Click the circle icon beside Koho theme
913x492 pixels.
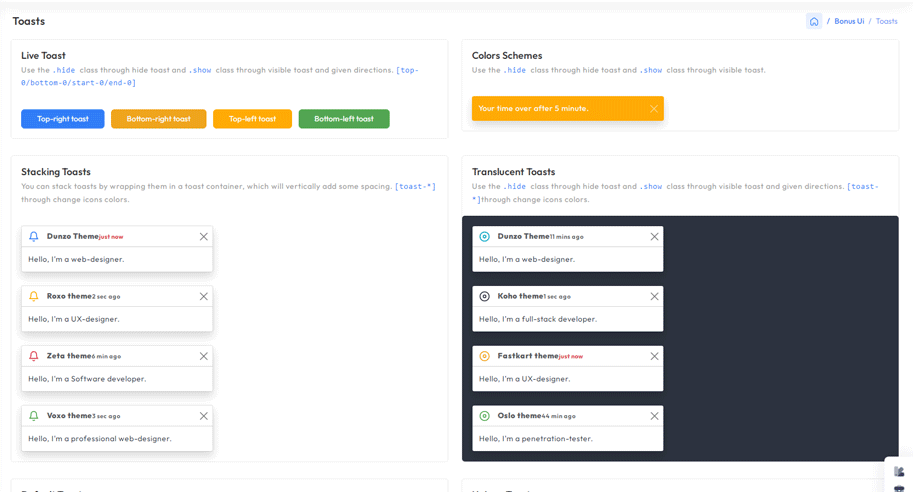(485, 297)
